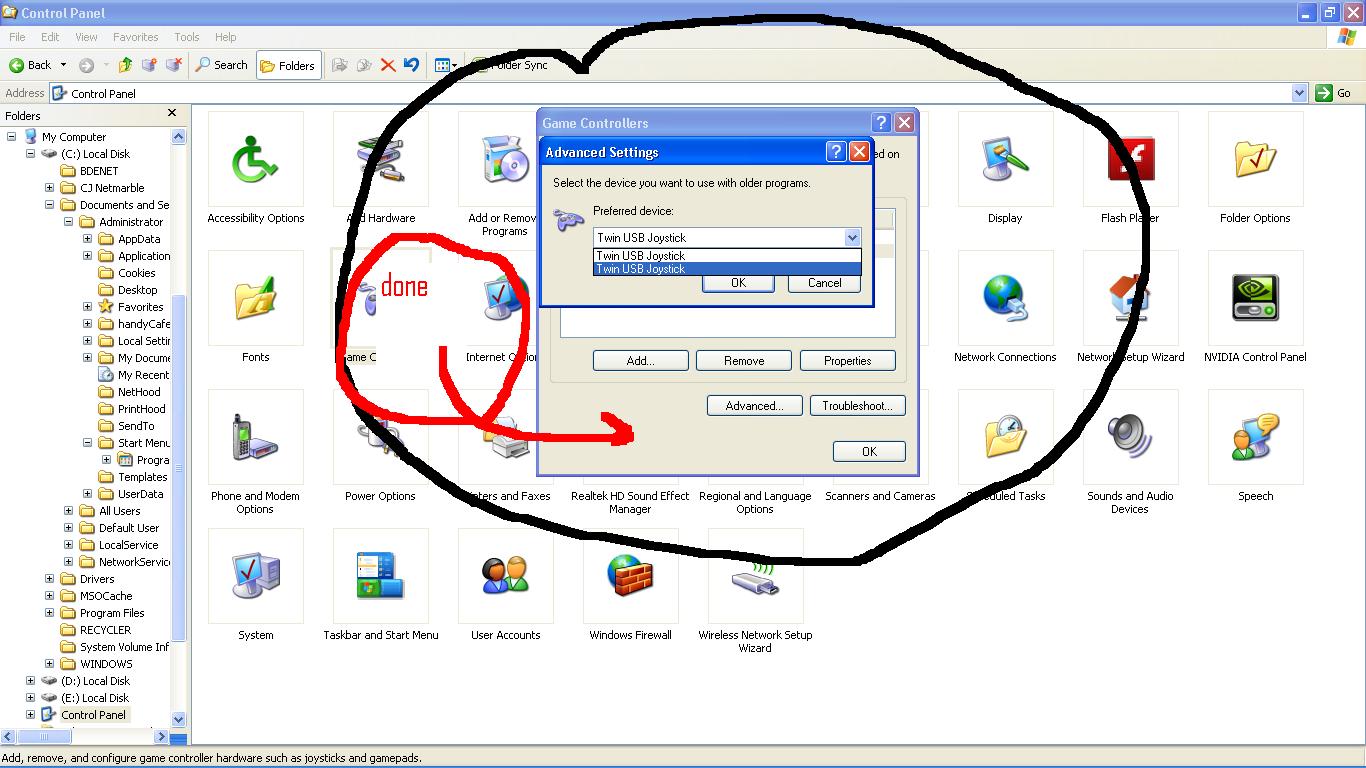Open the Preferred device dropdown arrow
1366x768 pixels.
pos(852,238)
